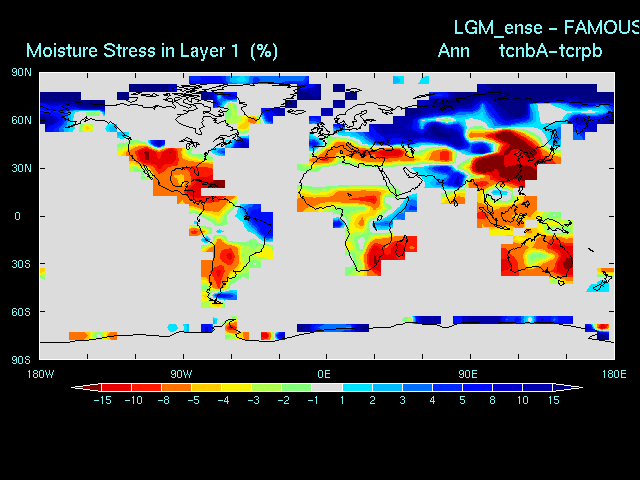Click the 'tcnbA-tcrpb' experiment label

(550, 50)
